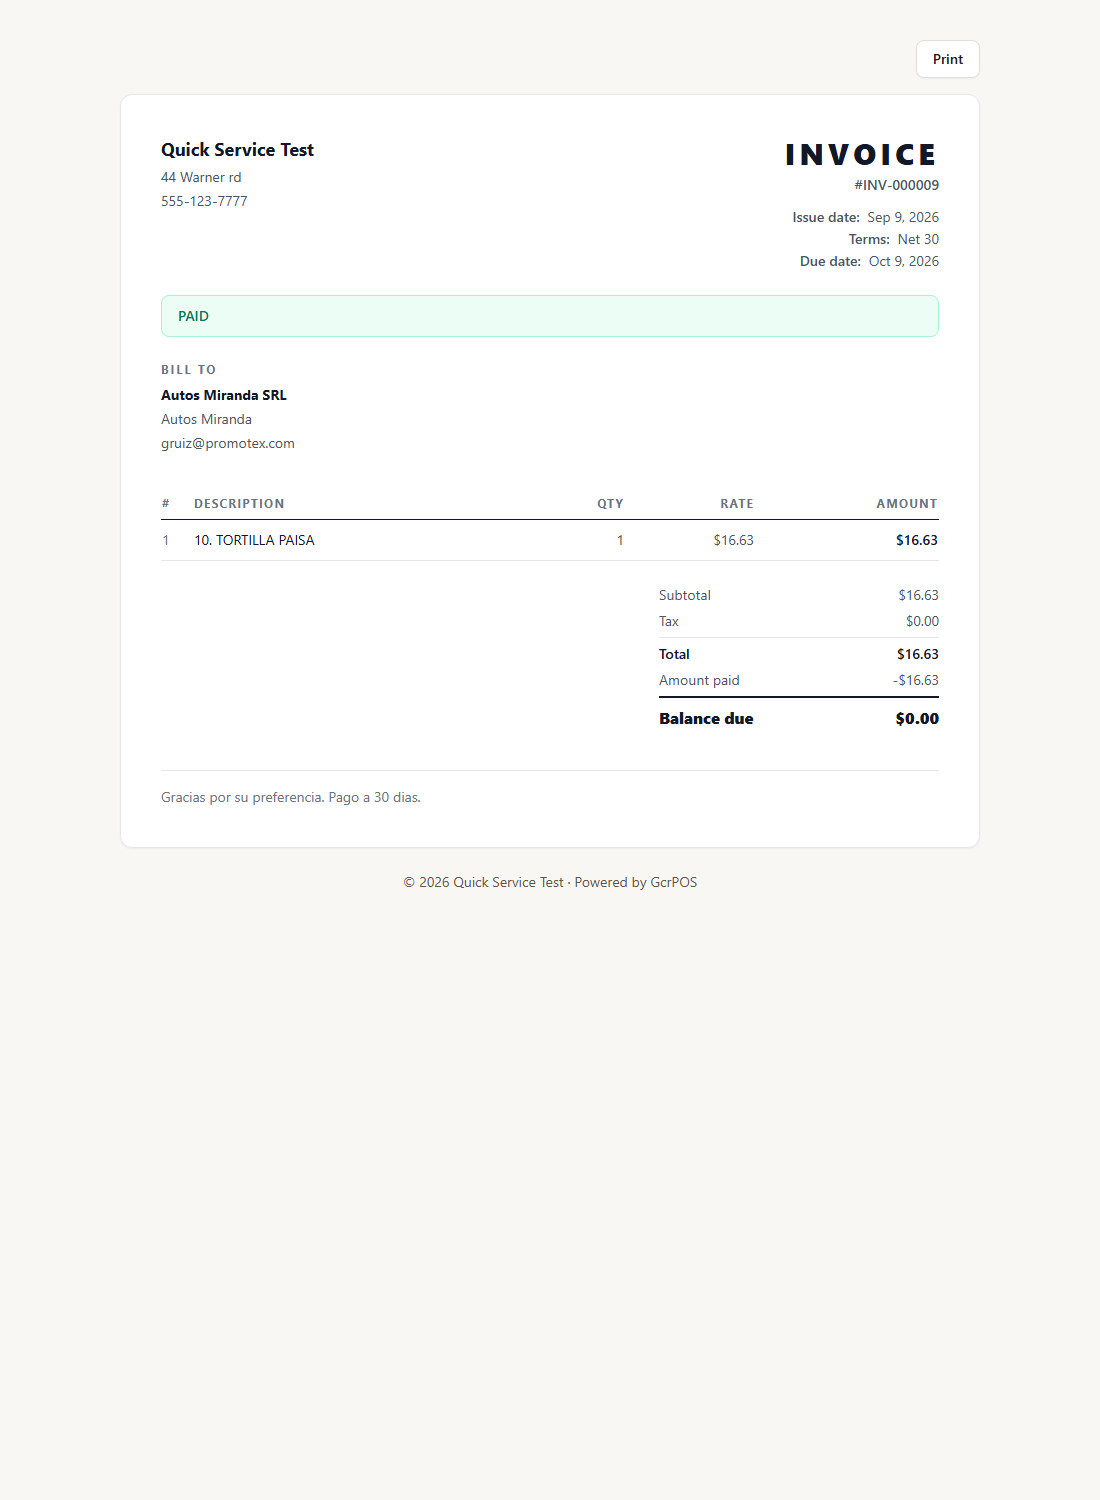Click the Issue date Sep 9, 2026

pyautogui.click(x=903, y=217)
